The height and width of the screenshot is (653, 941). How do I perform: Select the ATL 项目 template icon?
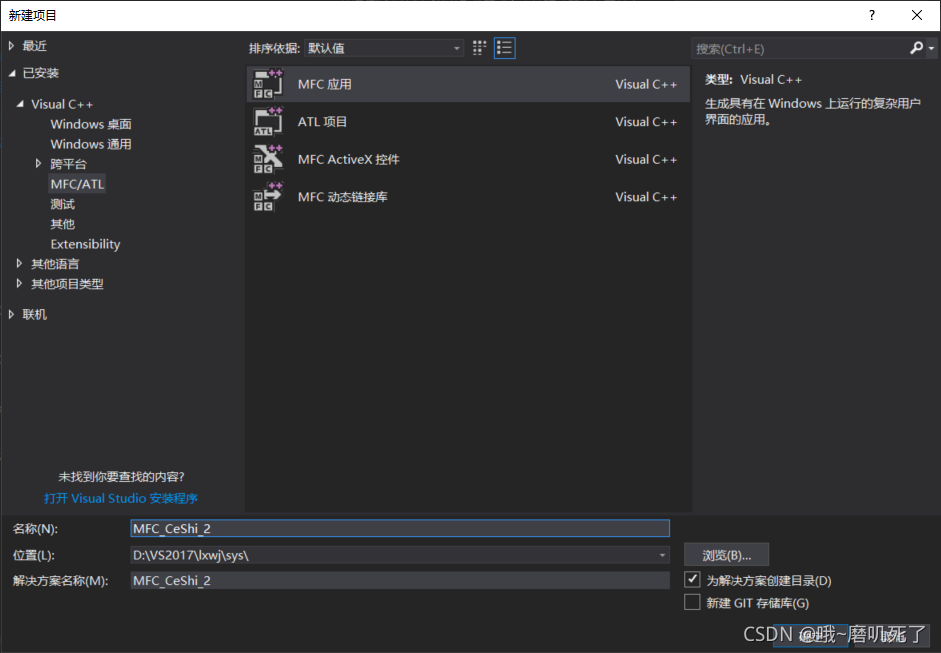click(268, 122)
